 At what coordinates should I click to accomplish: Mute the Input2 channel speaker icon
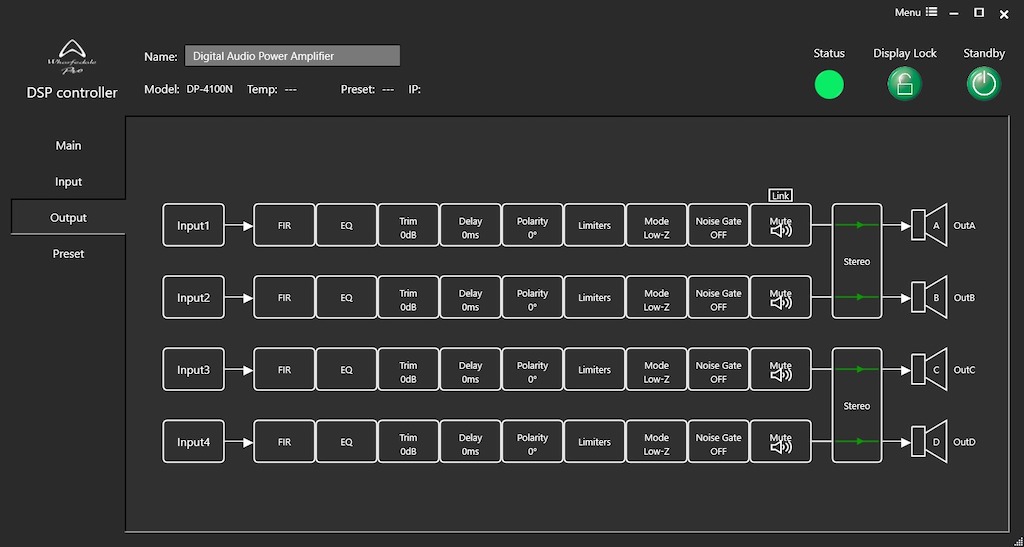(780, 303)
